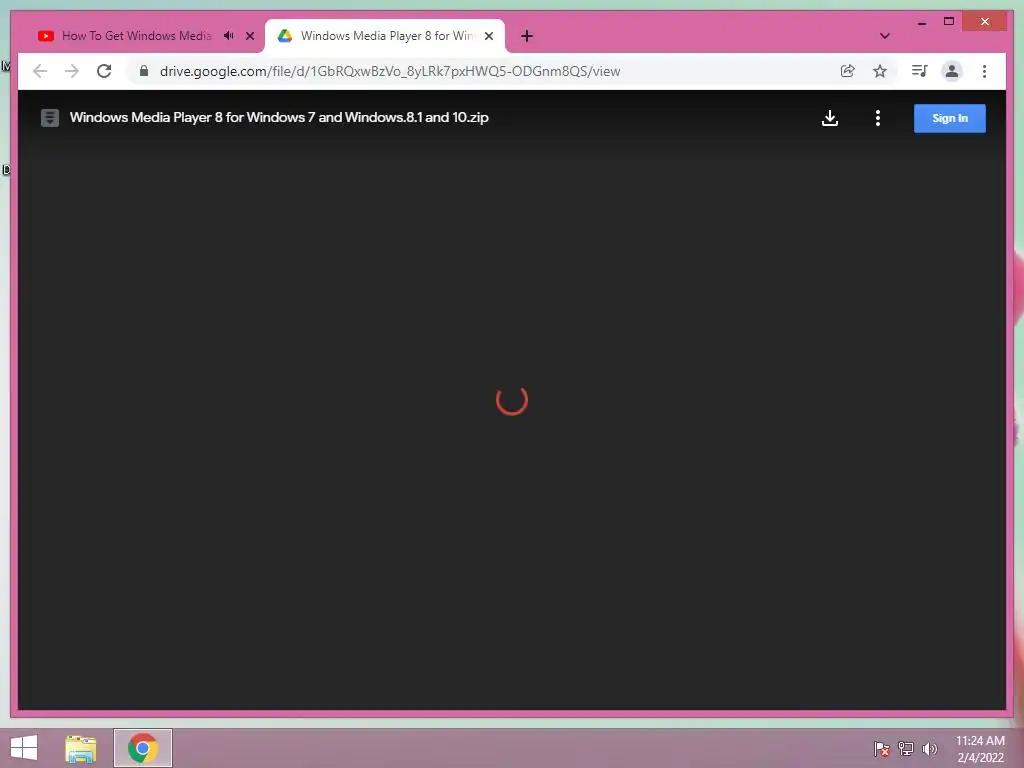Close the YouTube tab
This screenshot has height=768, width=1024.
[249, 36]
